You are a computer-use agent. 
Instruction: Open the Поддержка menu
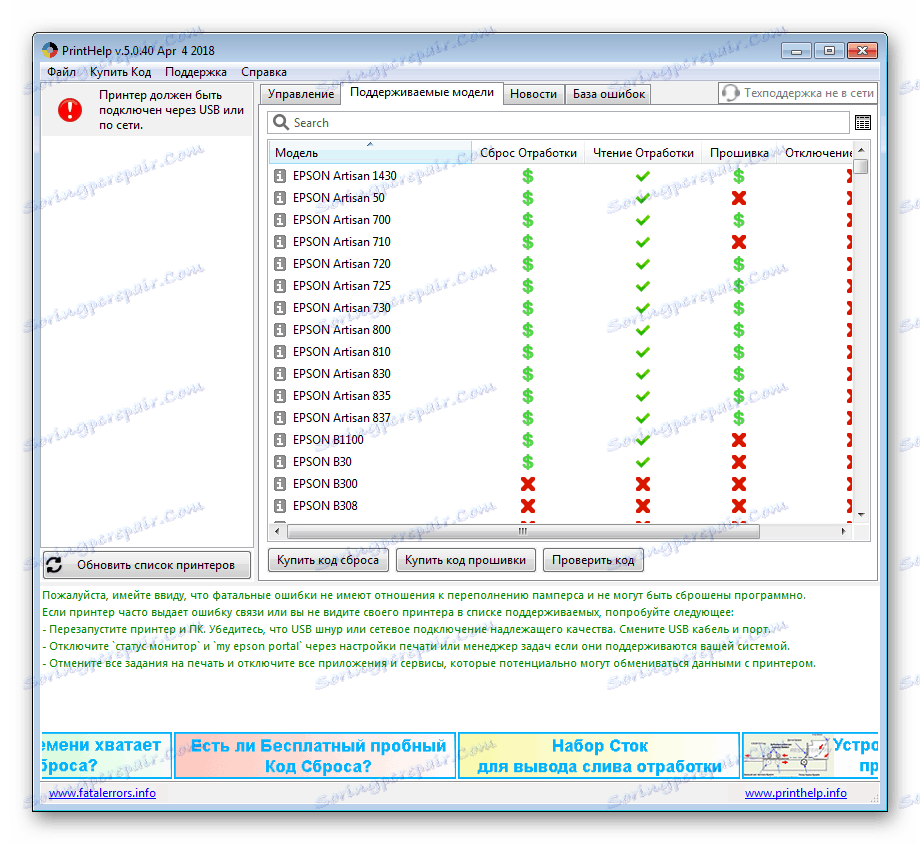coord(195,72)
